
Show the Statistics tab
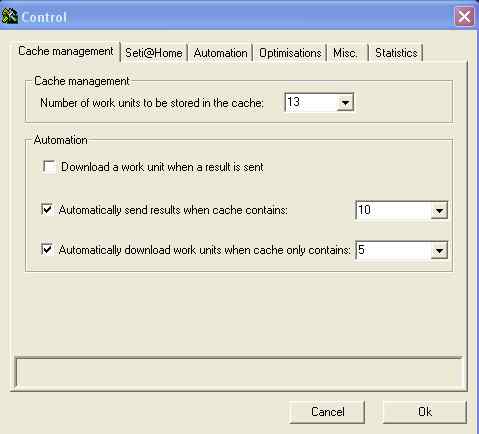click(396, 53)
